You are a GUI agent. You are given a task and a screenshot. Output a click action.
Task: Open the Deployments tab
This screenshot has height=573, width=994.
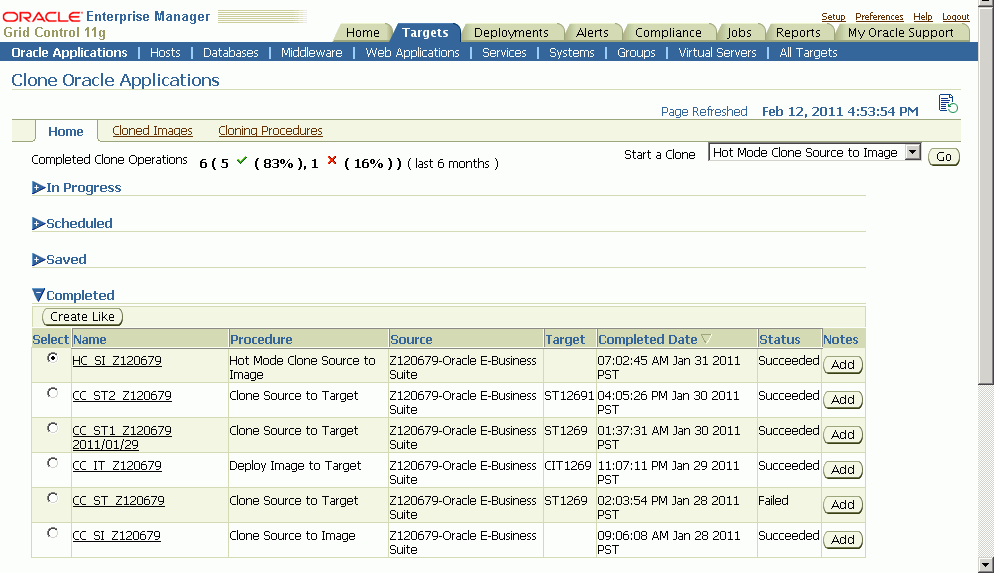[x=511, y=32]
